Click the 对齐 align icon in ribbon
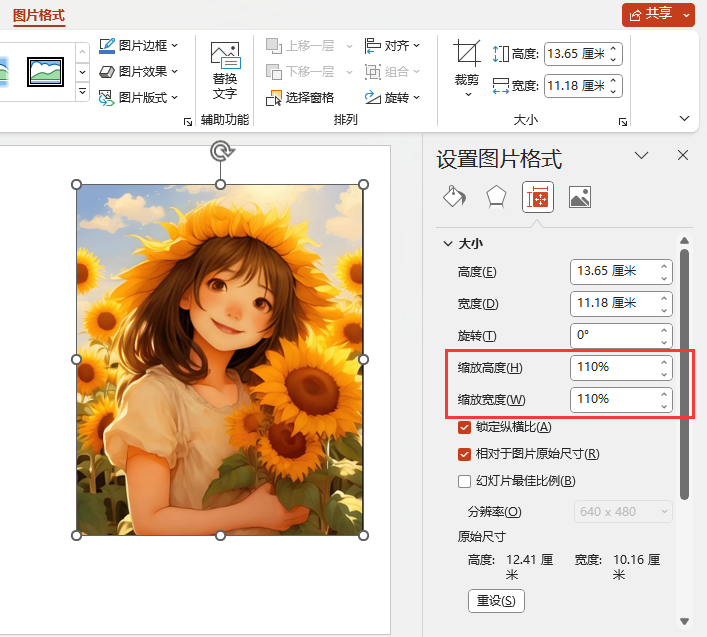Viewport: 707px width, 637px height. coord(372,46)
